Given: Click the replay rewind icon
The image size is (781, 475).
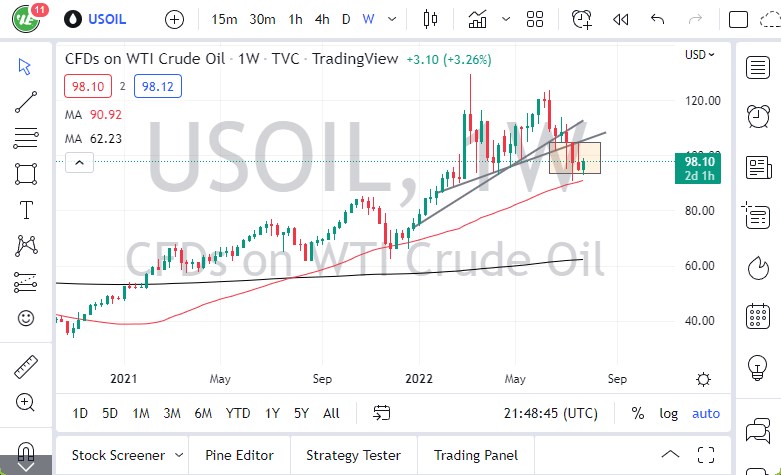Looking at the screenshot, I should tap(620, 19).
